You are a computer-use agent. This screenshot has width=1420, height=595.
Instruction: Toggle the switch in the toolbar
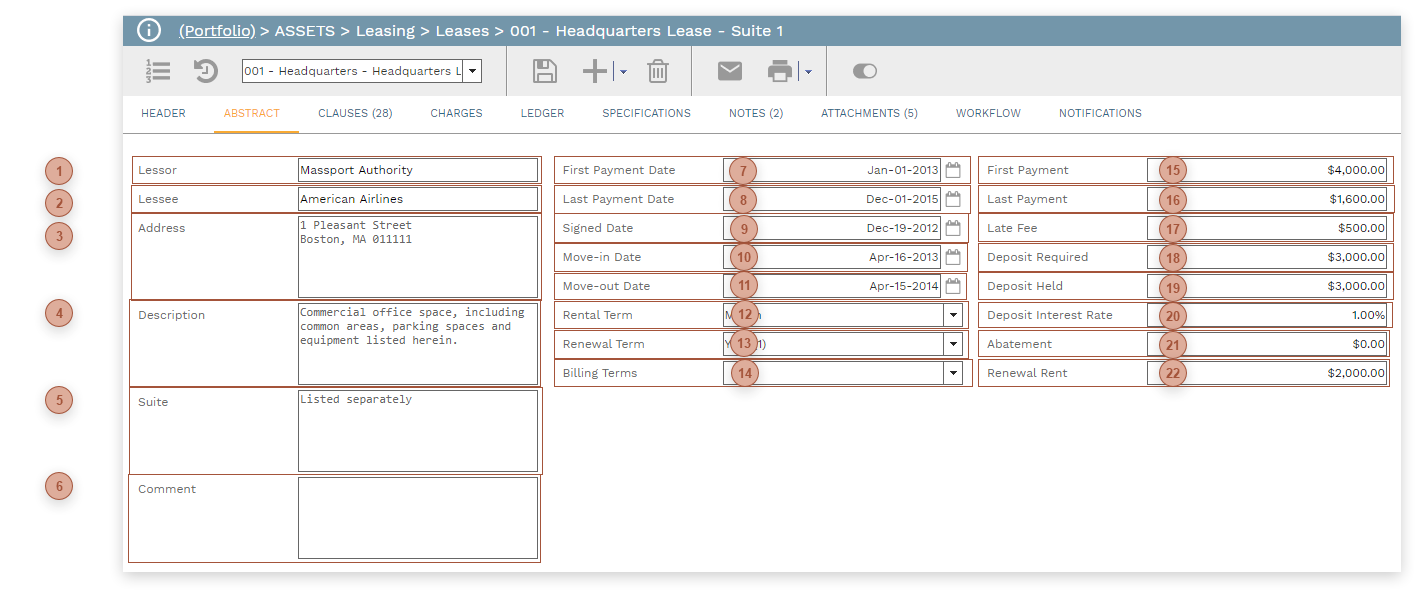click(x=864, y=71)
